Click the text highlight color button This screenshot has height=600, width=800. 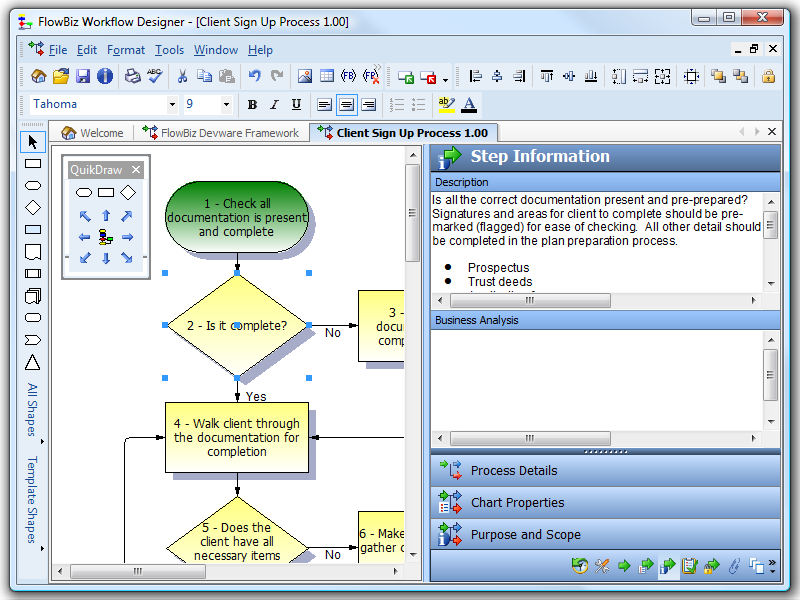(x=446, y=105)
